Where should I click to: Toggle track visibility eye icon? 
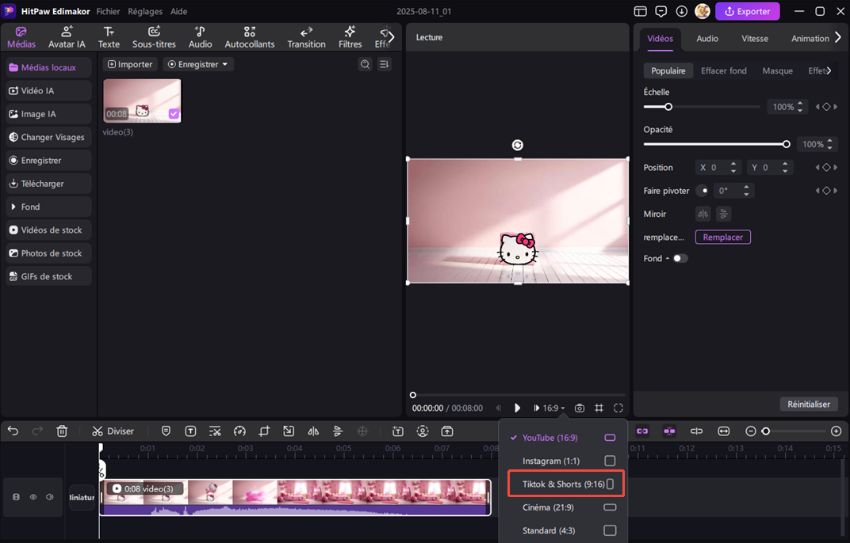pos(32,497)
